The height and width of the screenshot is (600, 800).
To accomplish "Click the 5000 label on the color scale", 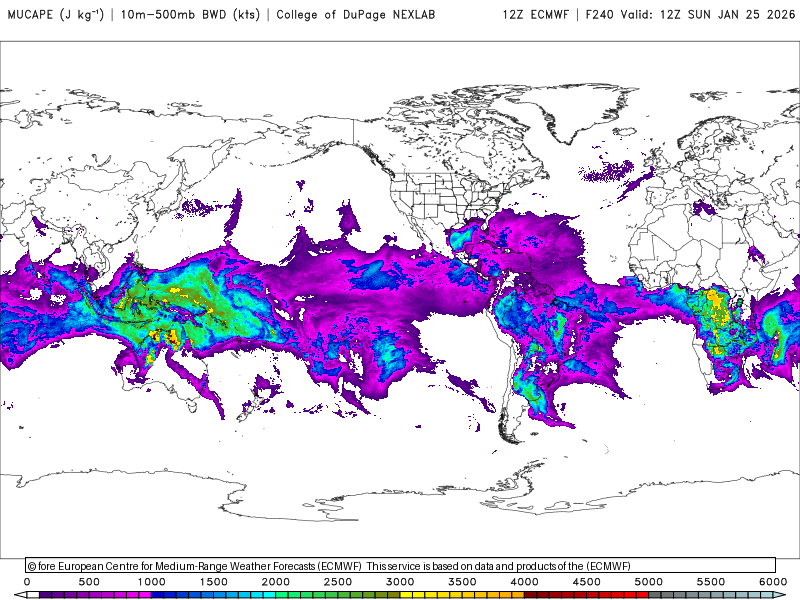I will coord(648,582).
